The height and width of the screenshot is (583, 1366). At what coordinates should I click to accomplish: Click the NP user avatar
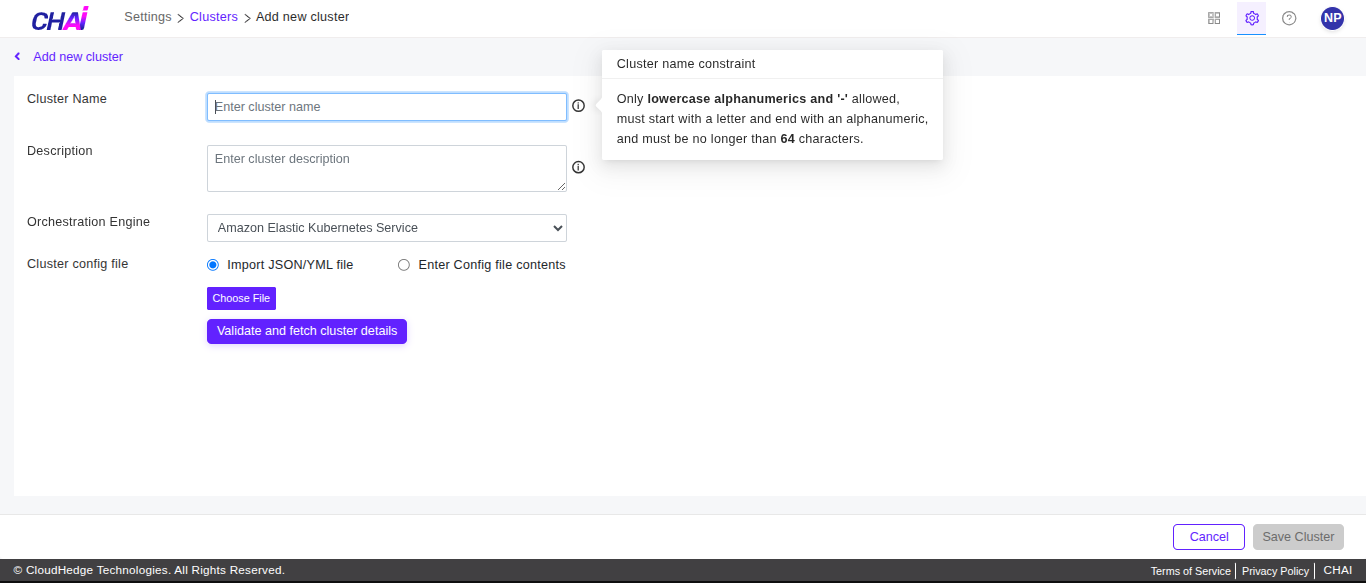[x=1332, y=18]
